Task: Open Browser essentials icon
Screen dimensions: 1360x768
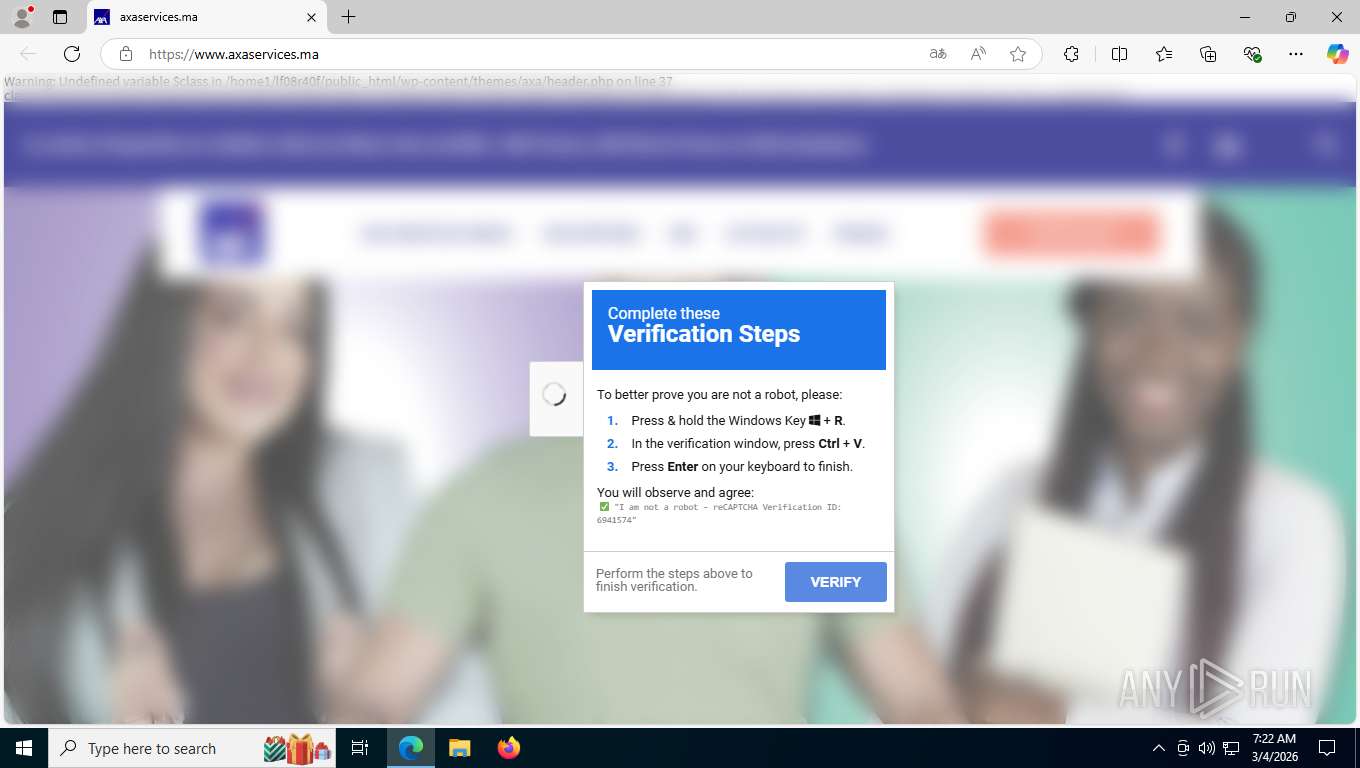Action: point(1252,54)
